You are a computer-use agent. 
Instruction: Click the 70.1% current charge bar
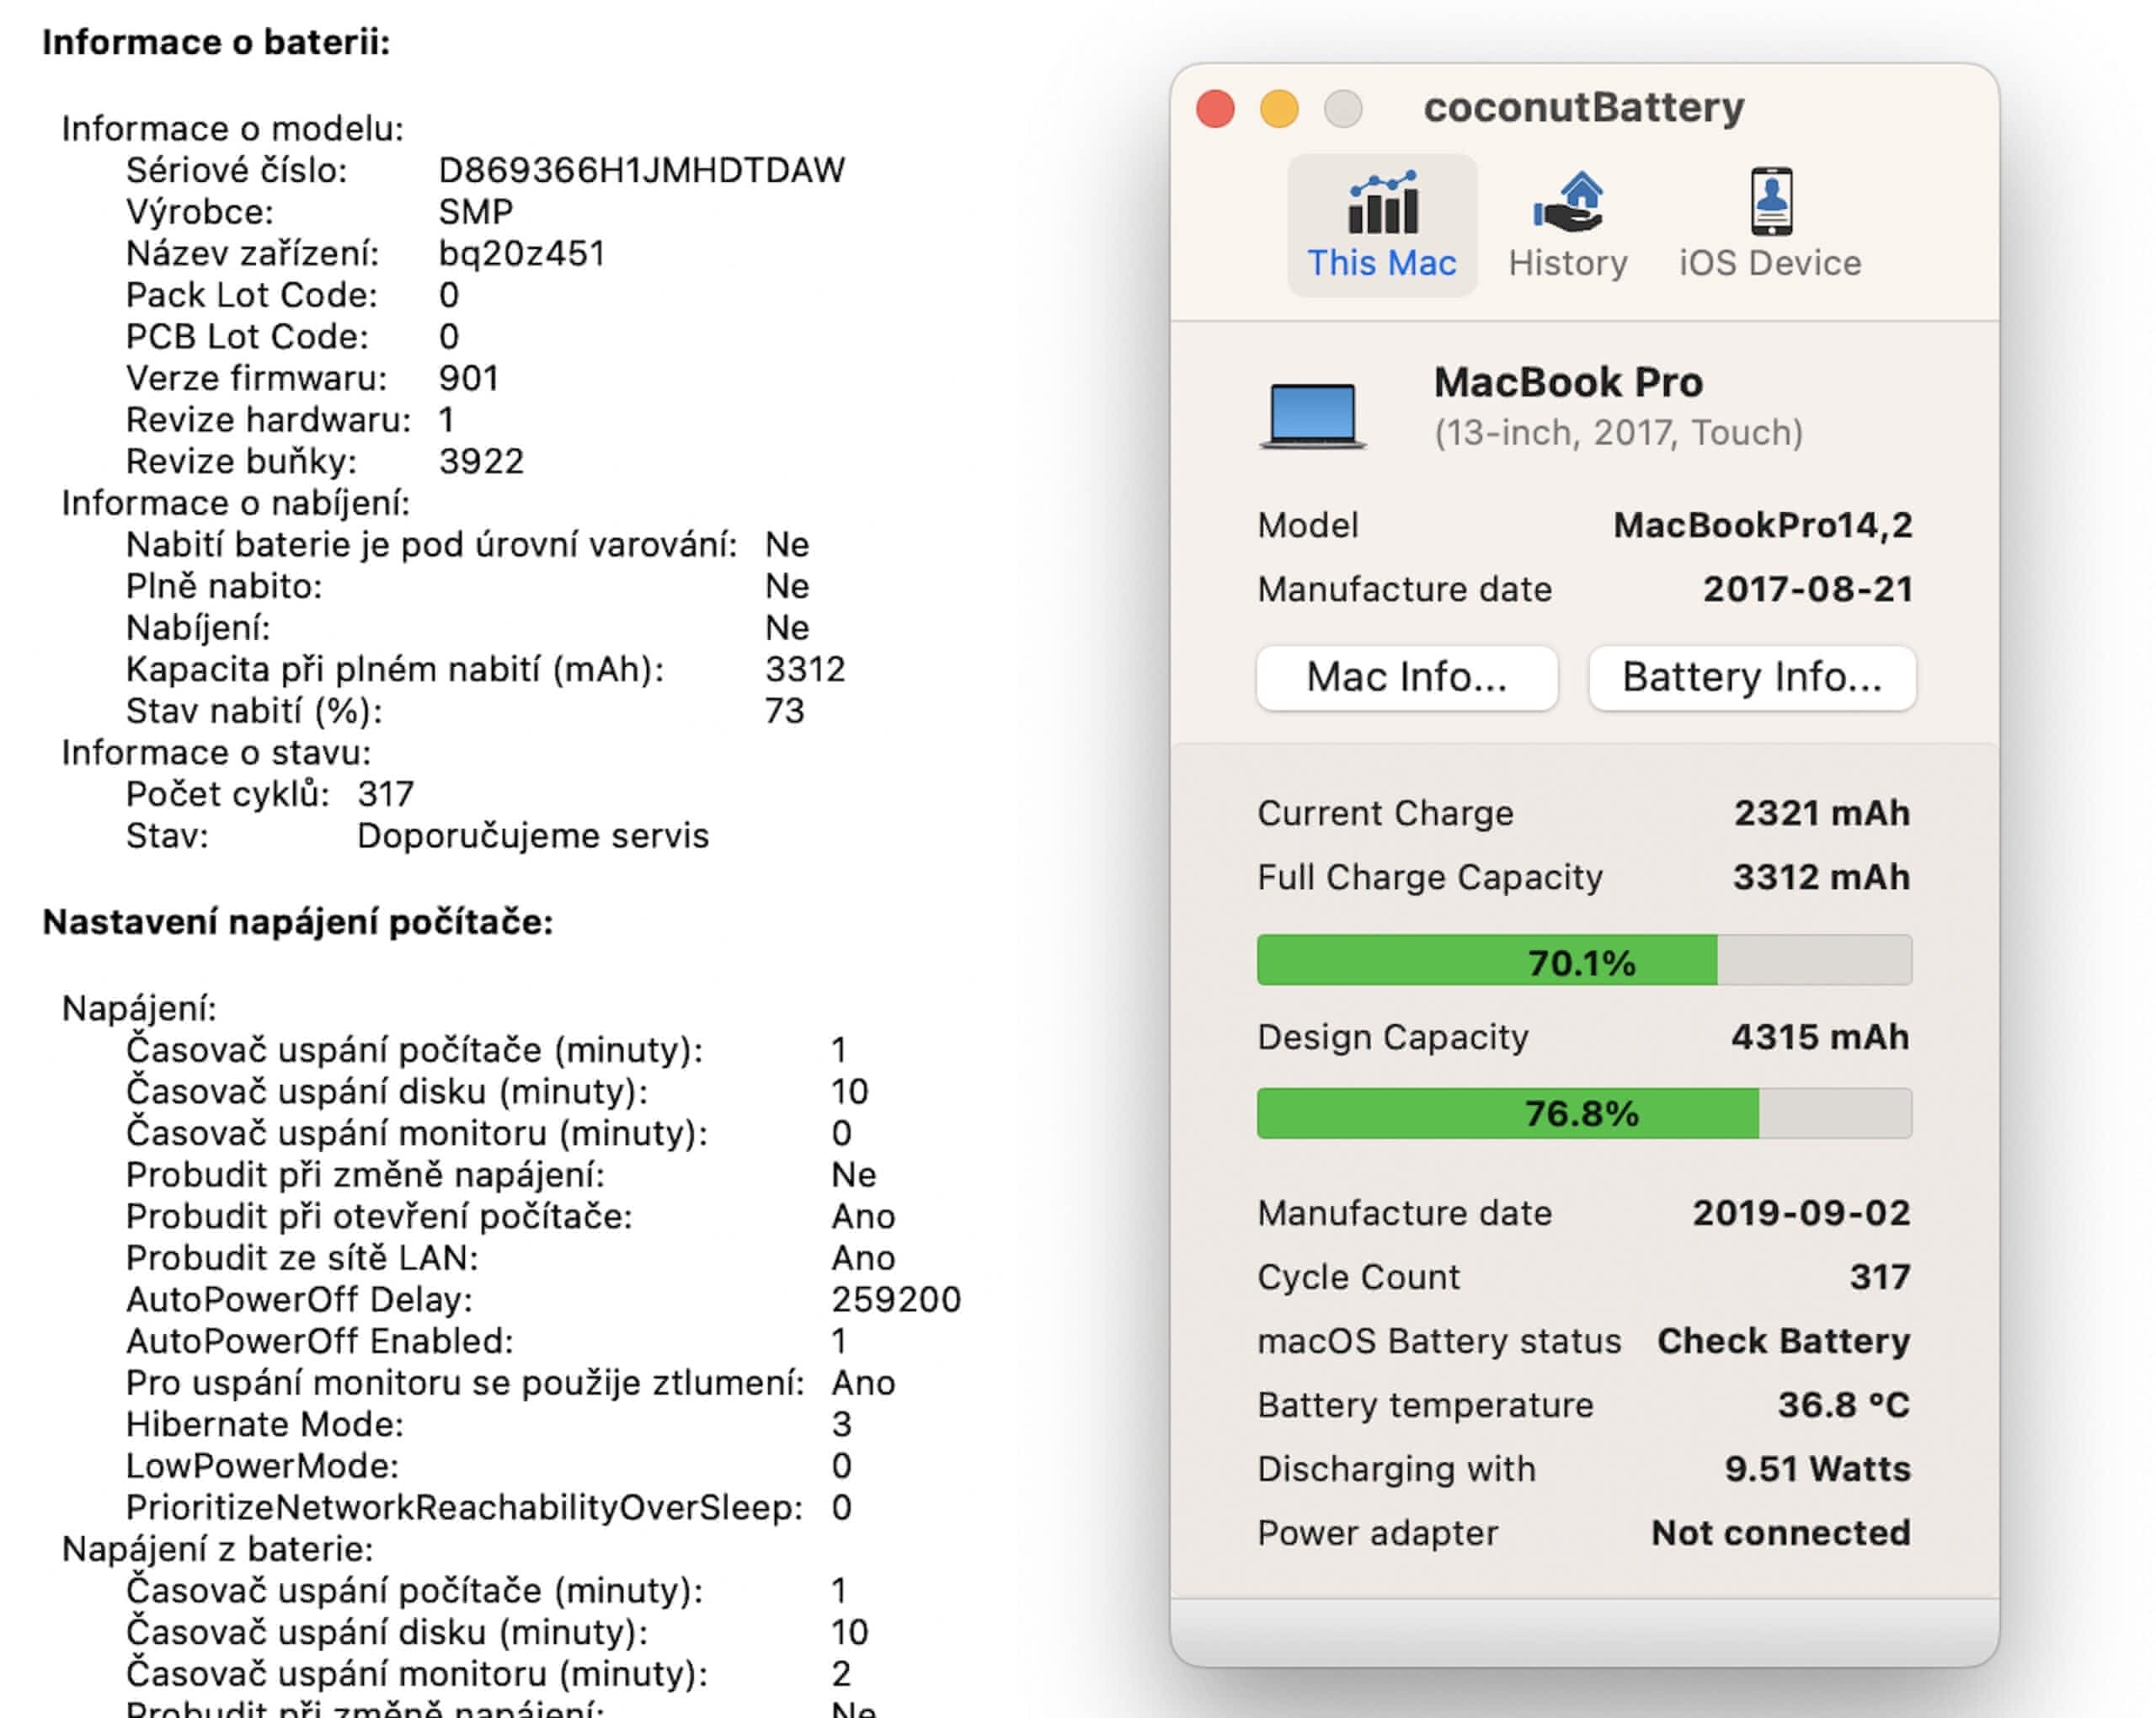click(1583, 961)
